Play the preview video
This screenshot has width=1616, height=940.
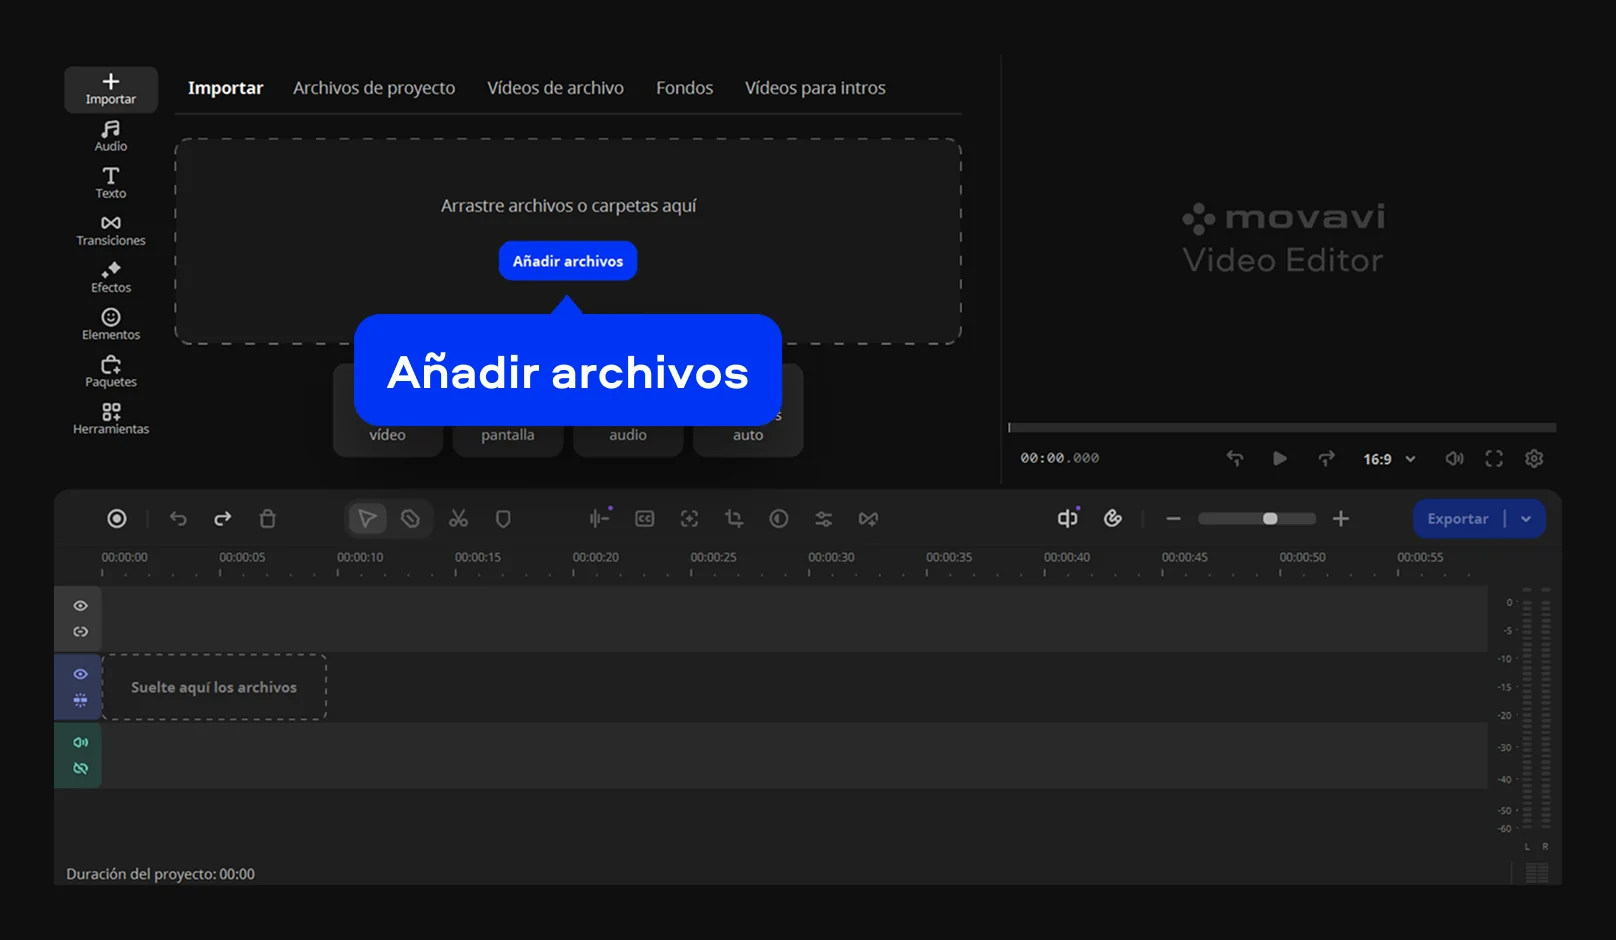click(x=1280, y=459)
